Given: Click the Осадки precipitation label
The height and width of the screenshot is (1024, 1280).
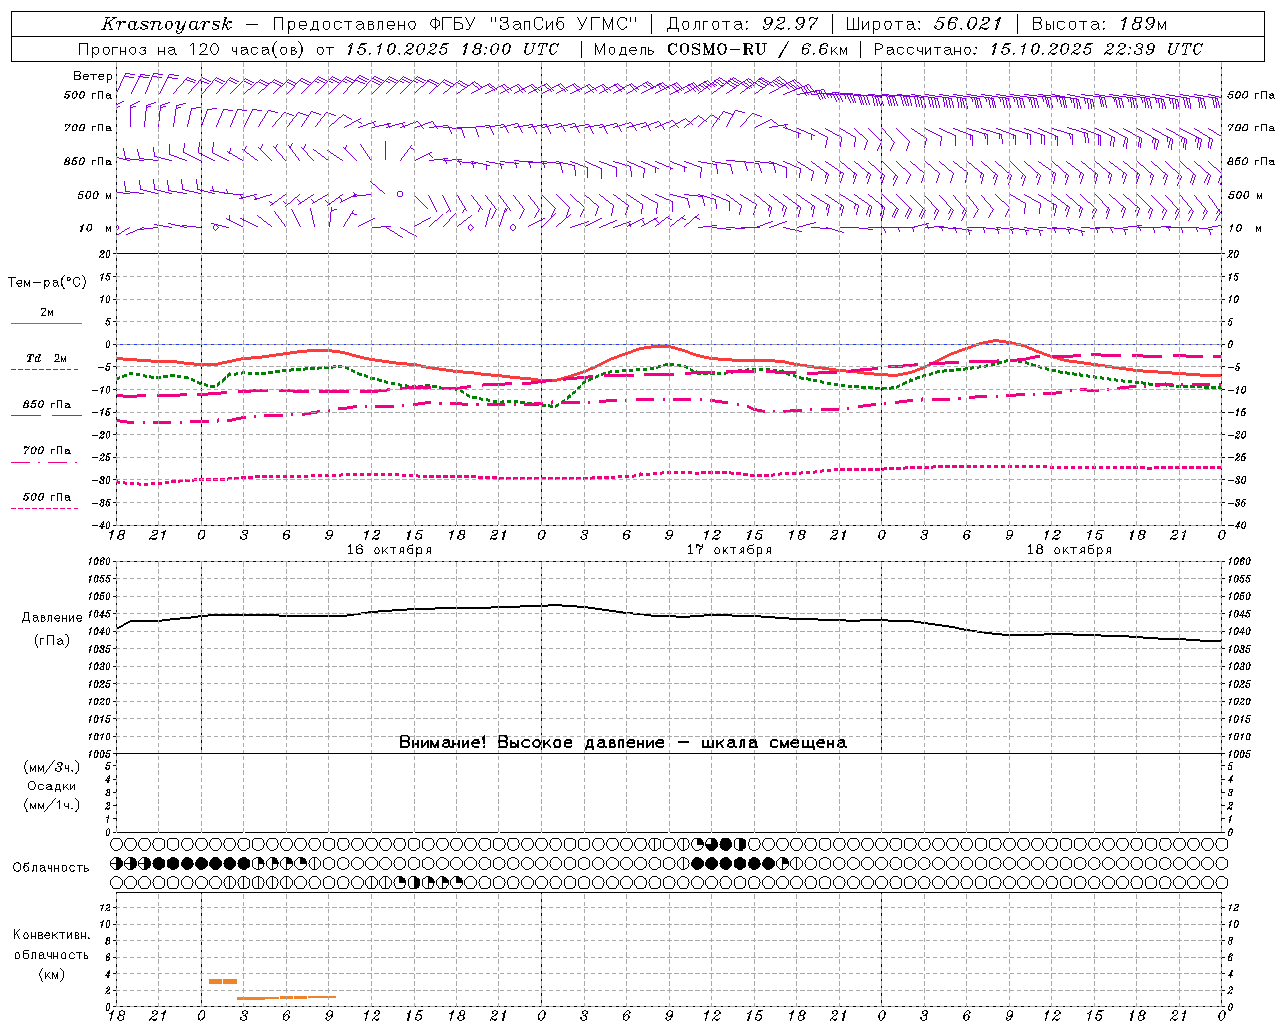Looking at the screenshot, I should tap(52, 786).
